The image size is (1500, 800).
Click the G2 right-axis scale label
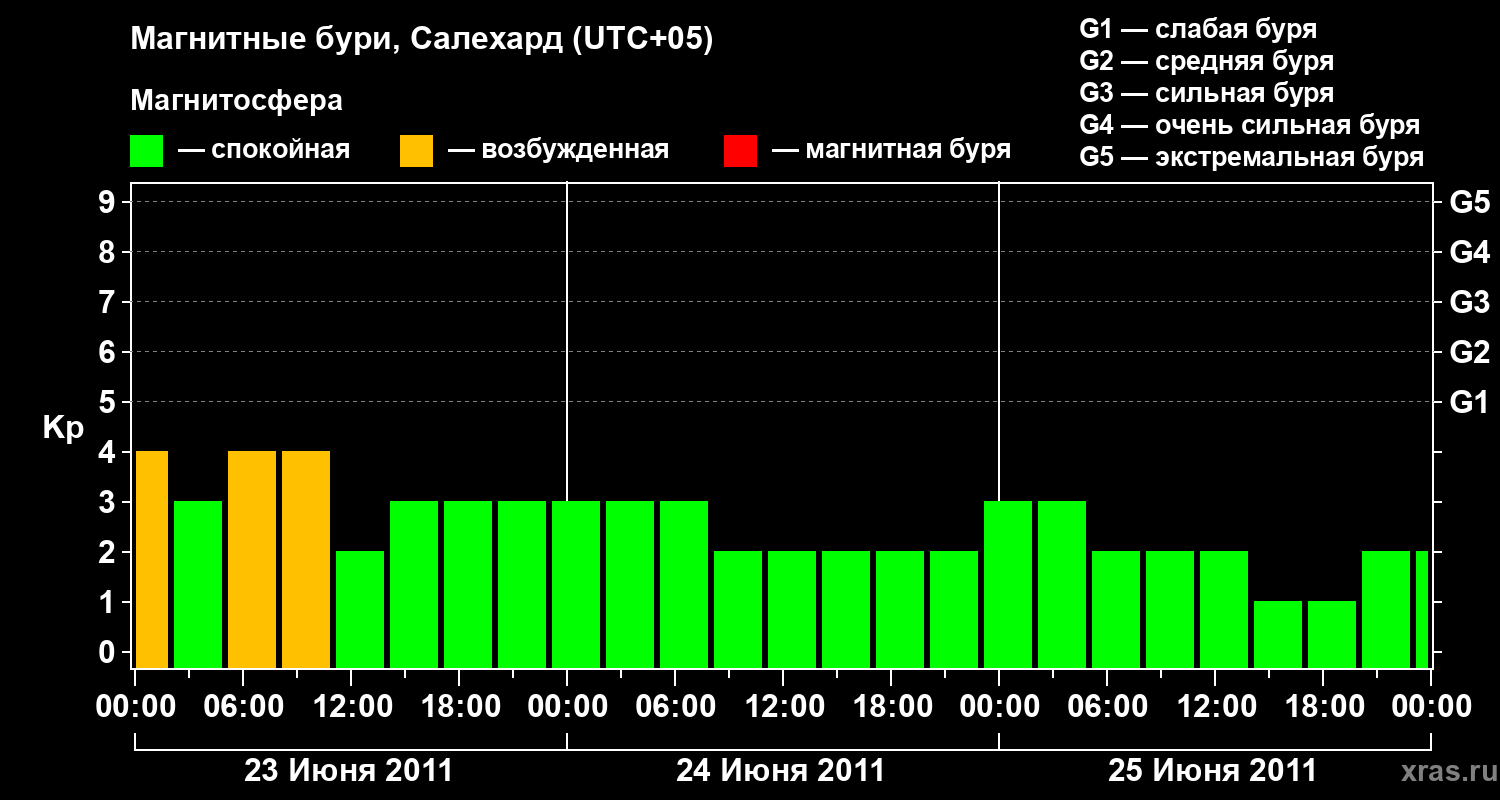pos(1469,352)
